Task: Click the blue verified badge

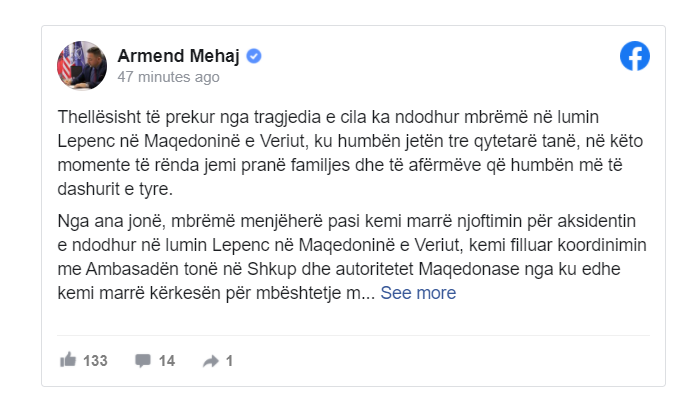Action: [254, 55]
